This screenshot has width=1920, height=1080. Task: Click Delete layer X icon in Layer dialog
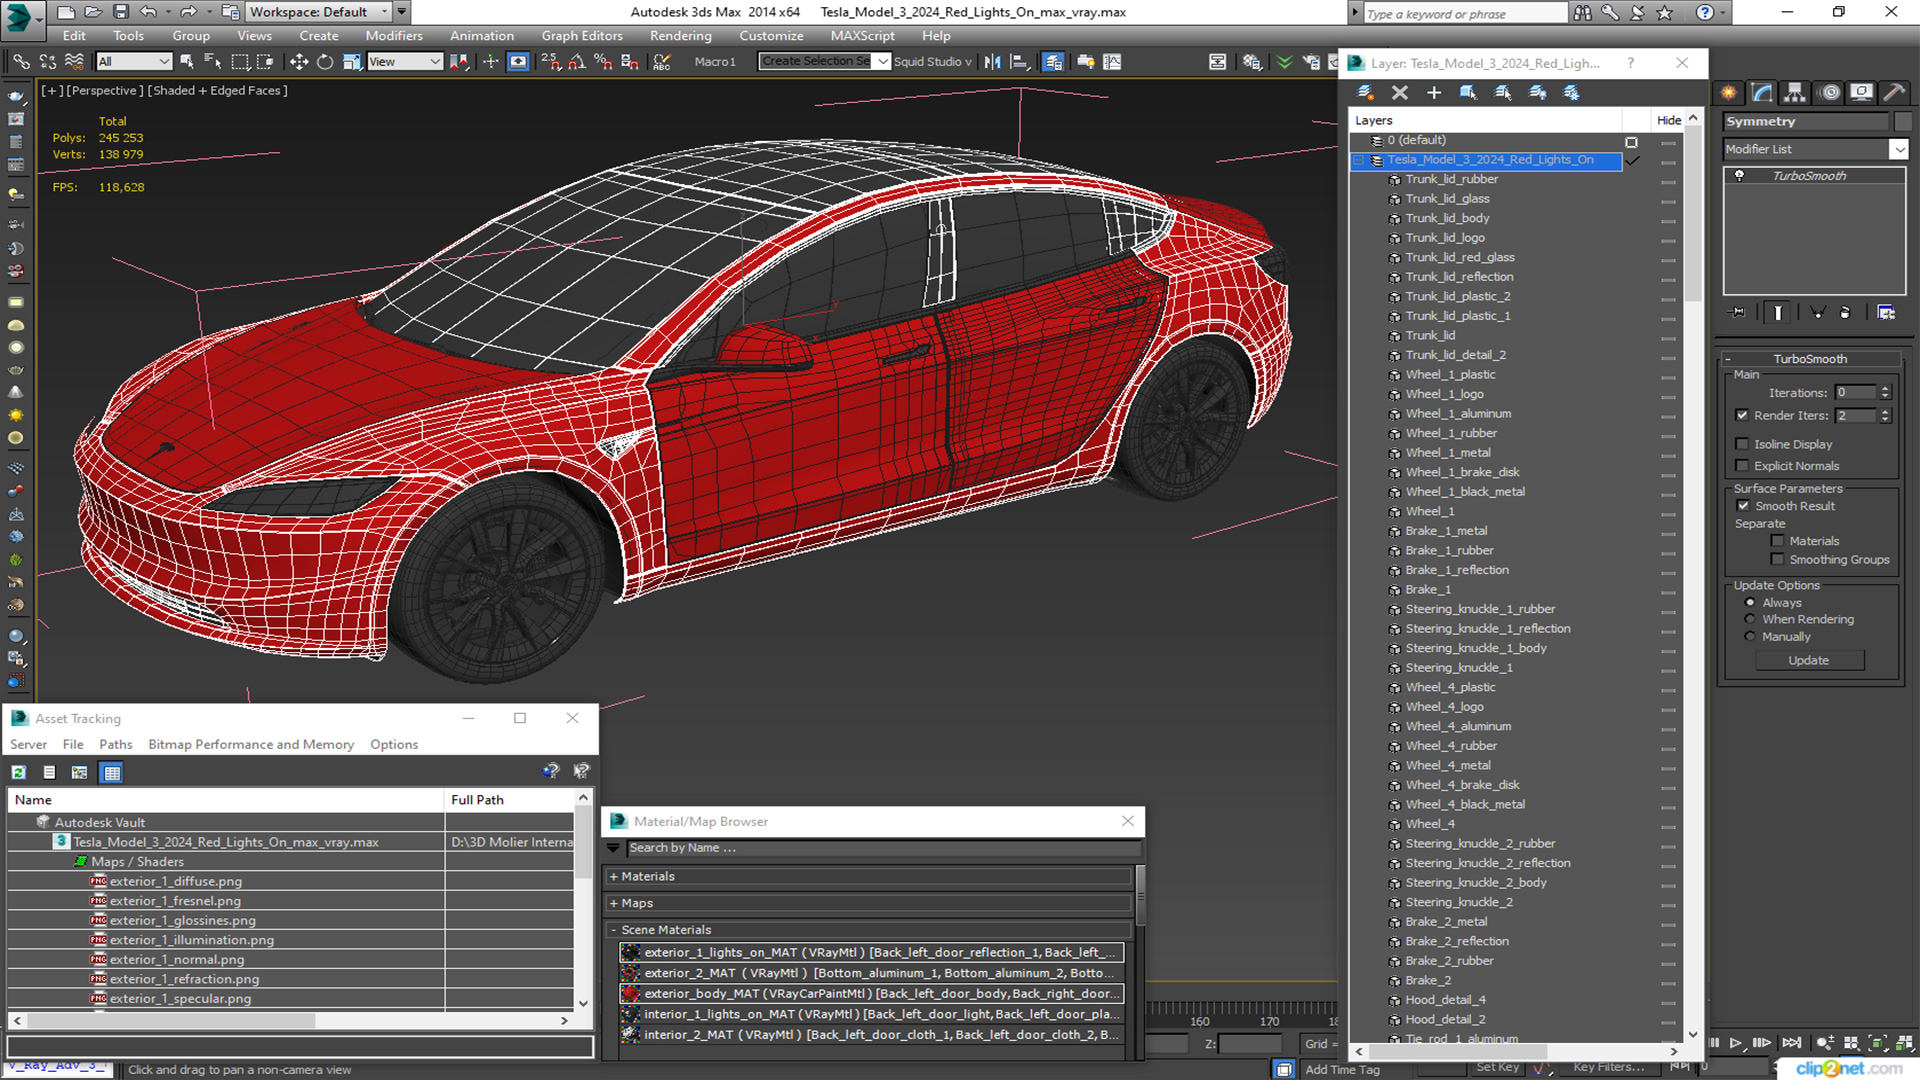click(x=1400, y=92)
